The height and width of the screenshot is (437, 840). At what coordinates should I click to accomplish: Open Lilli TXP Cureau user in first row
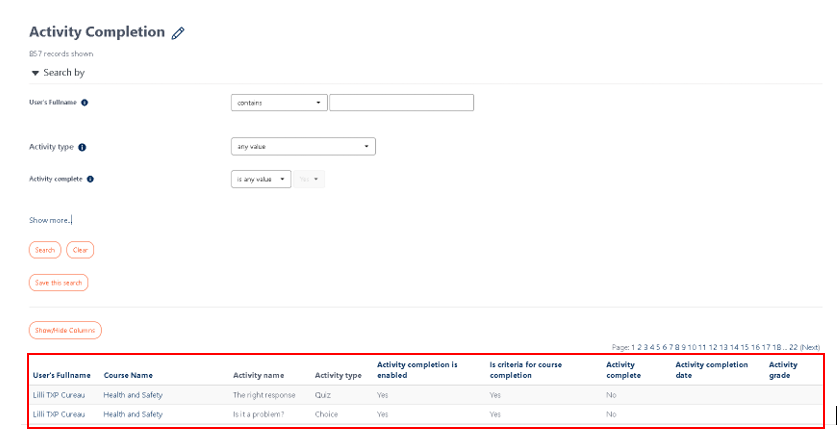coord(59,395)
